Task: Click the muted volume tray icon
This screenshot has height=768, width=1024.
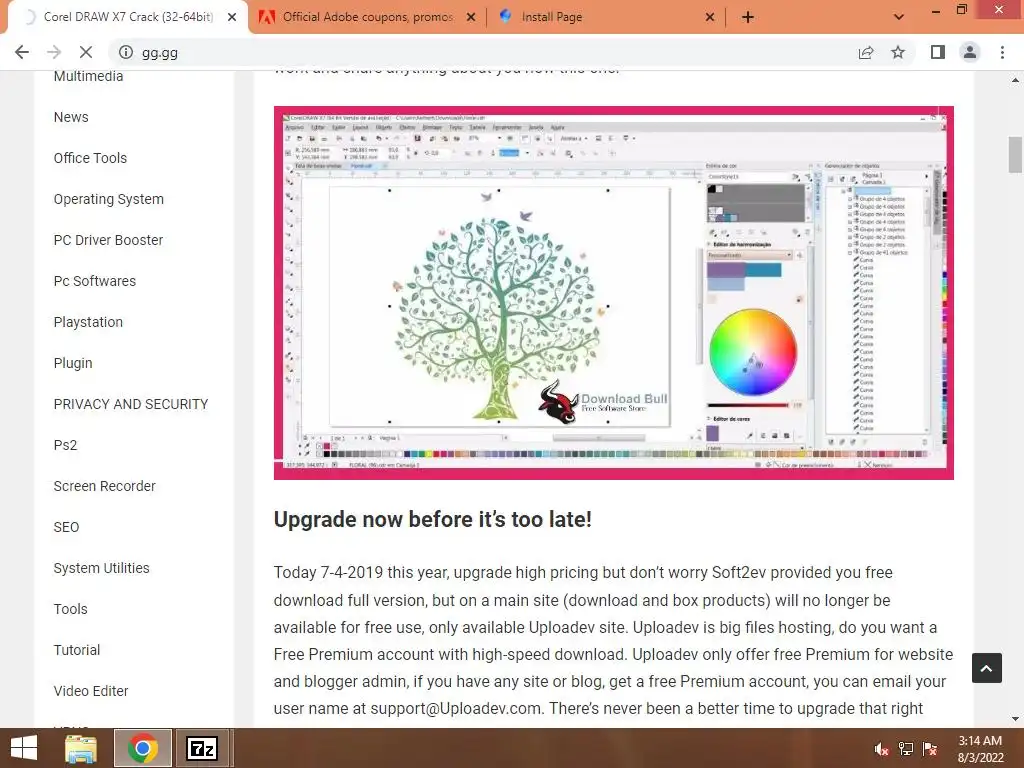Action: click(x=881, y=749)
